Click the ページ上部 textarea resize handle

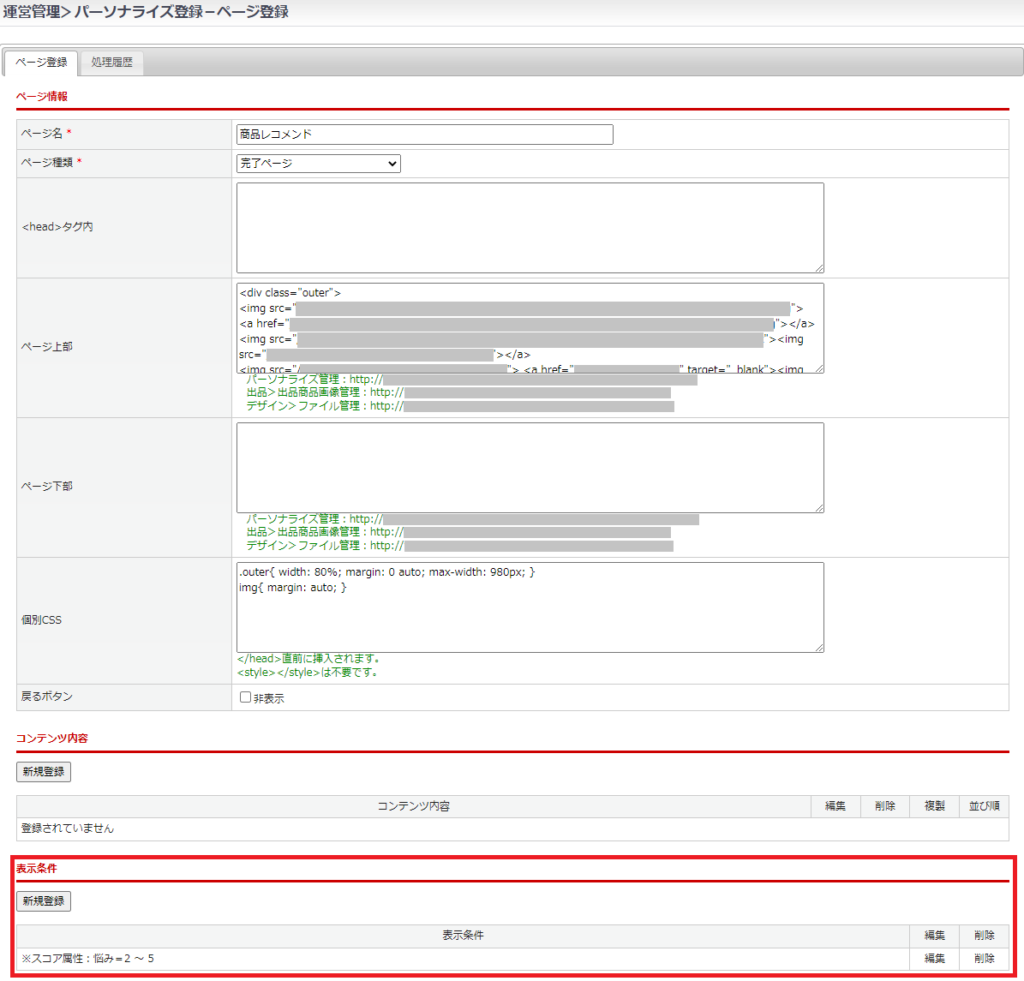[819, 368]
